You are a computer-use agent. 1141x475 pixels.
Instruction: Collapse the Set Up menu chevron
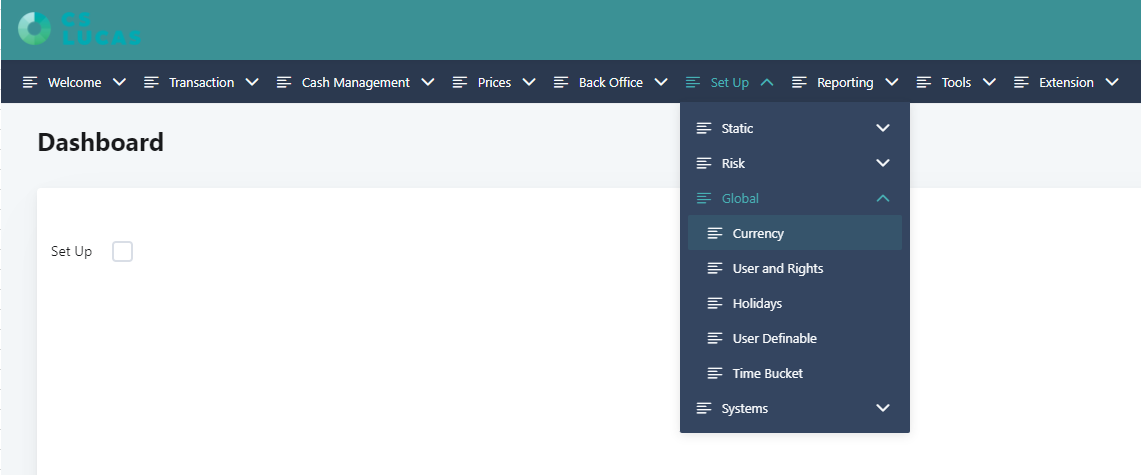767,83
